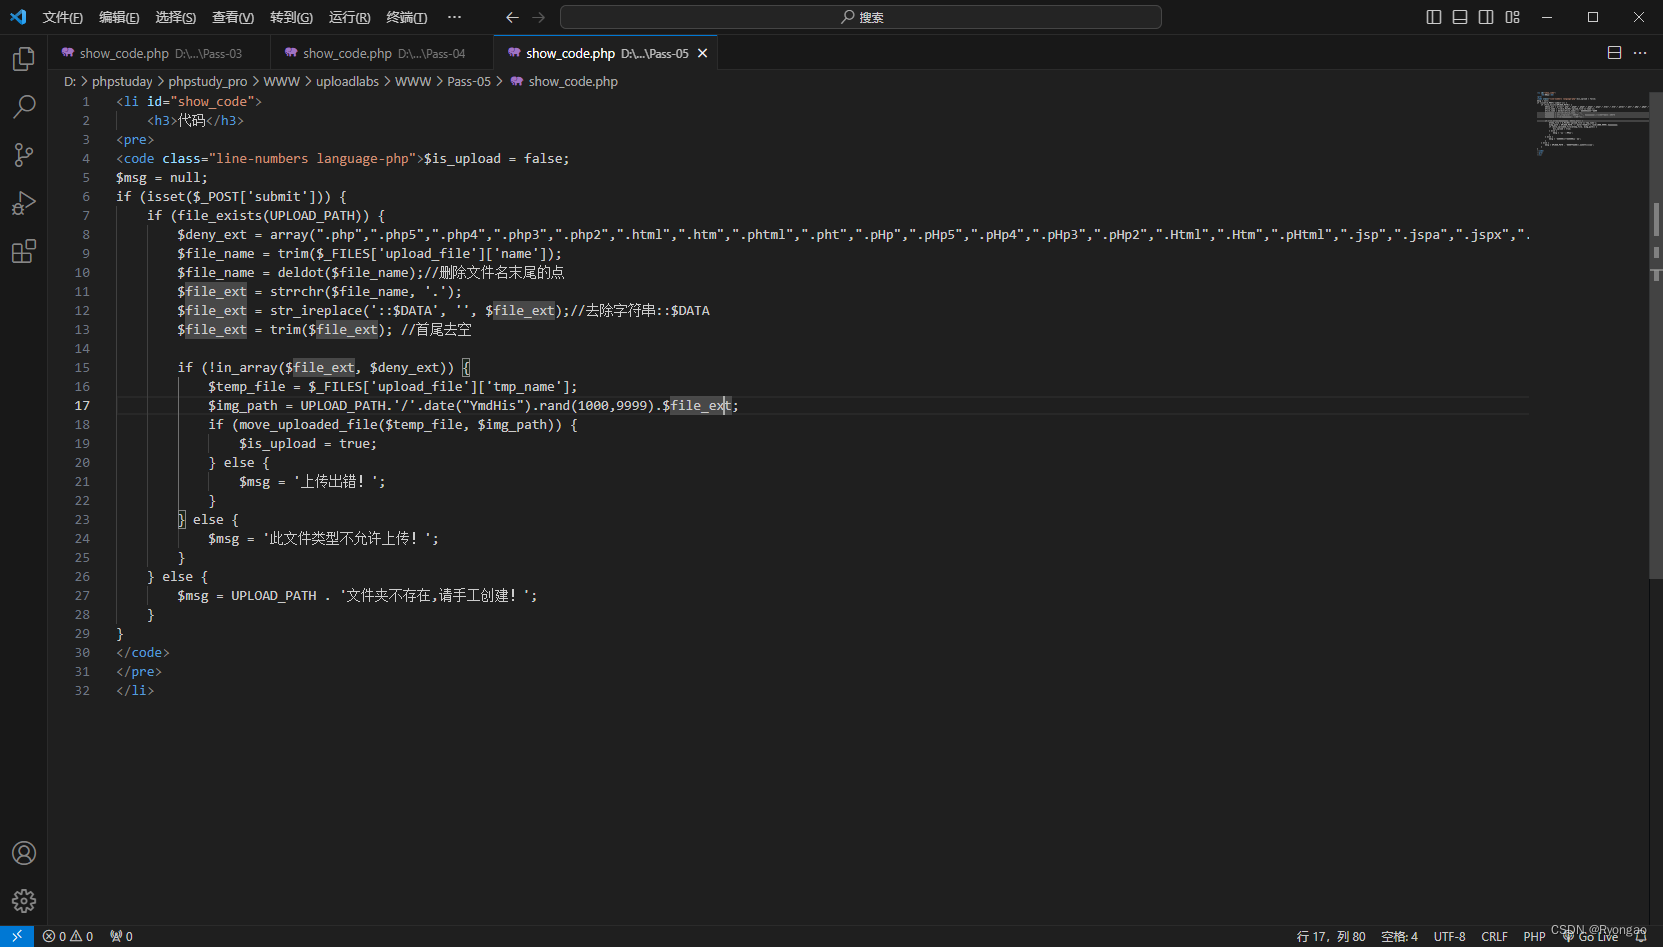
Task: Expand the phpstuday breadcrumb segment
Action: [x=122, y=81]
